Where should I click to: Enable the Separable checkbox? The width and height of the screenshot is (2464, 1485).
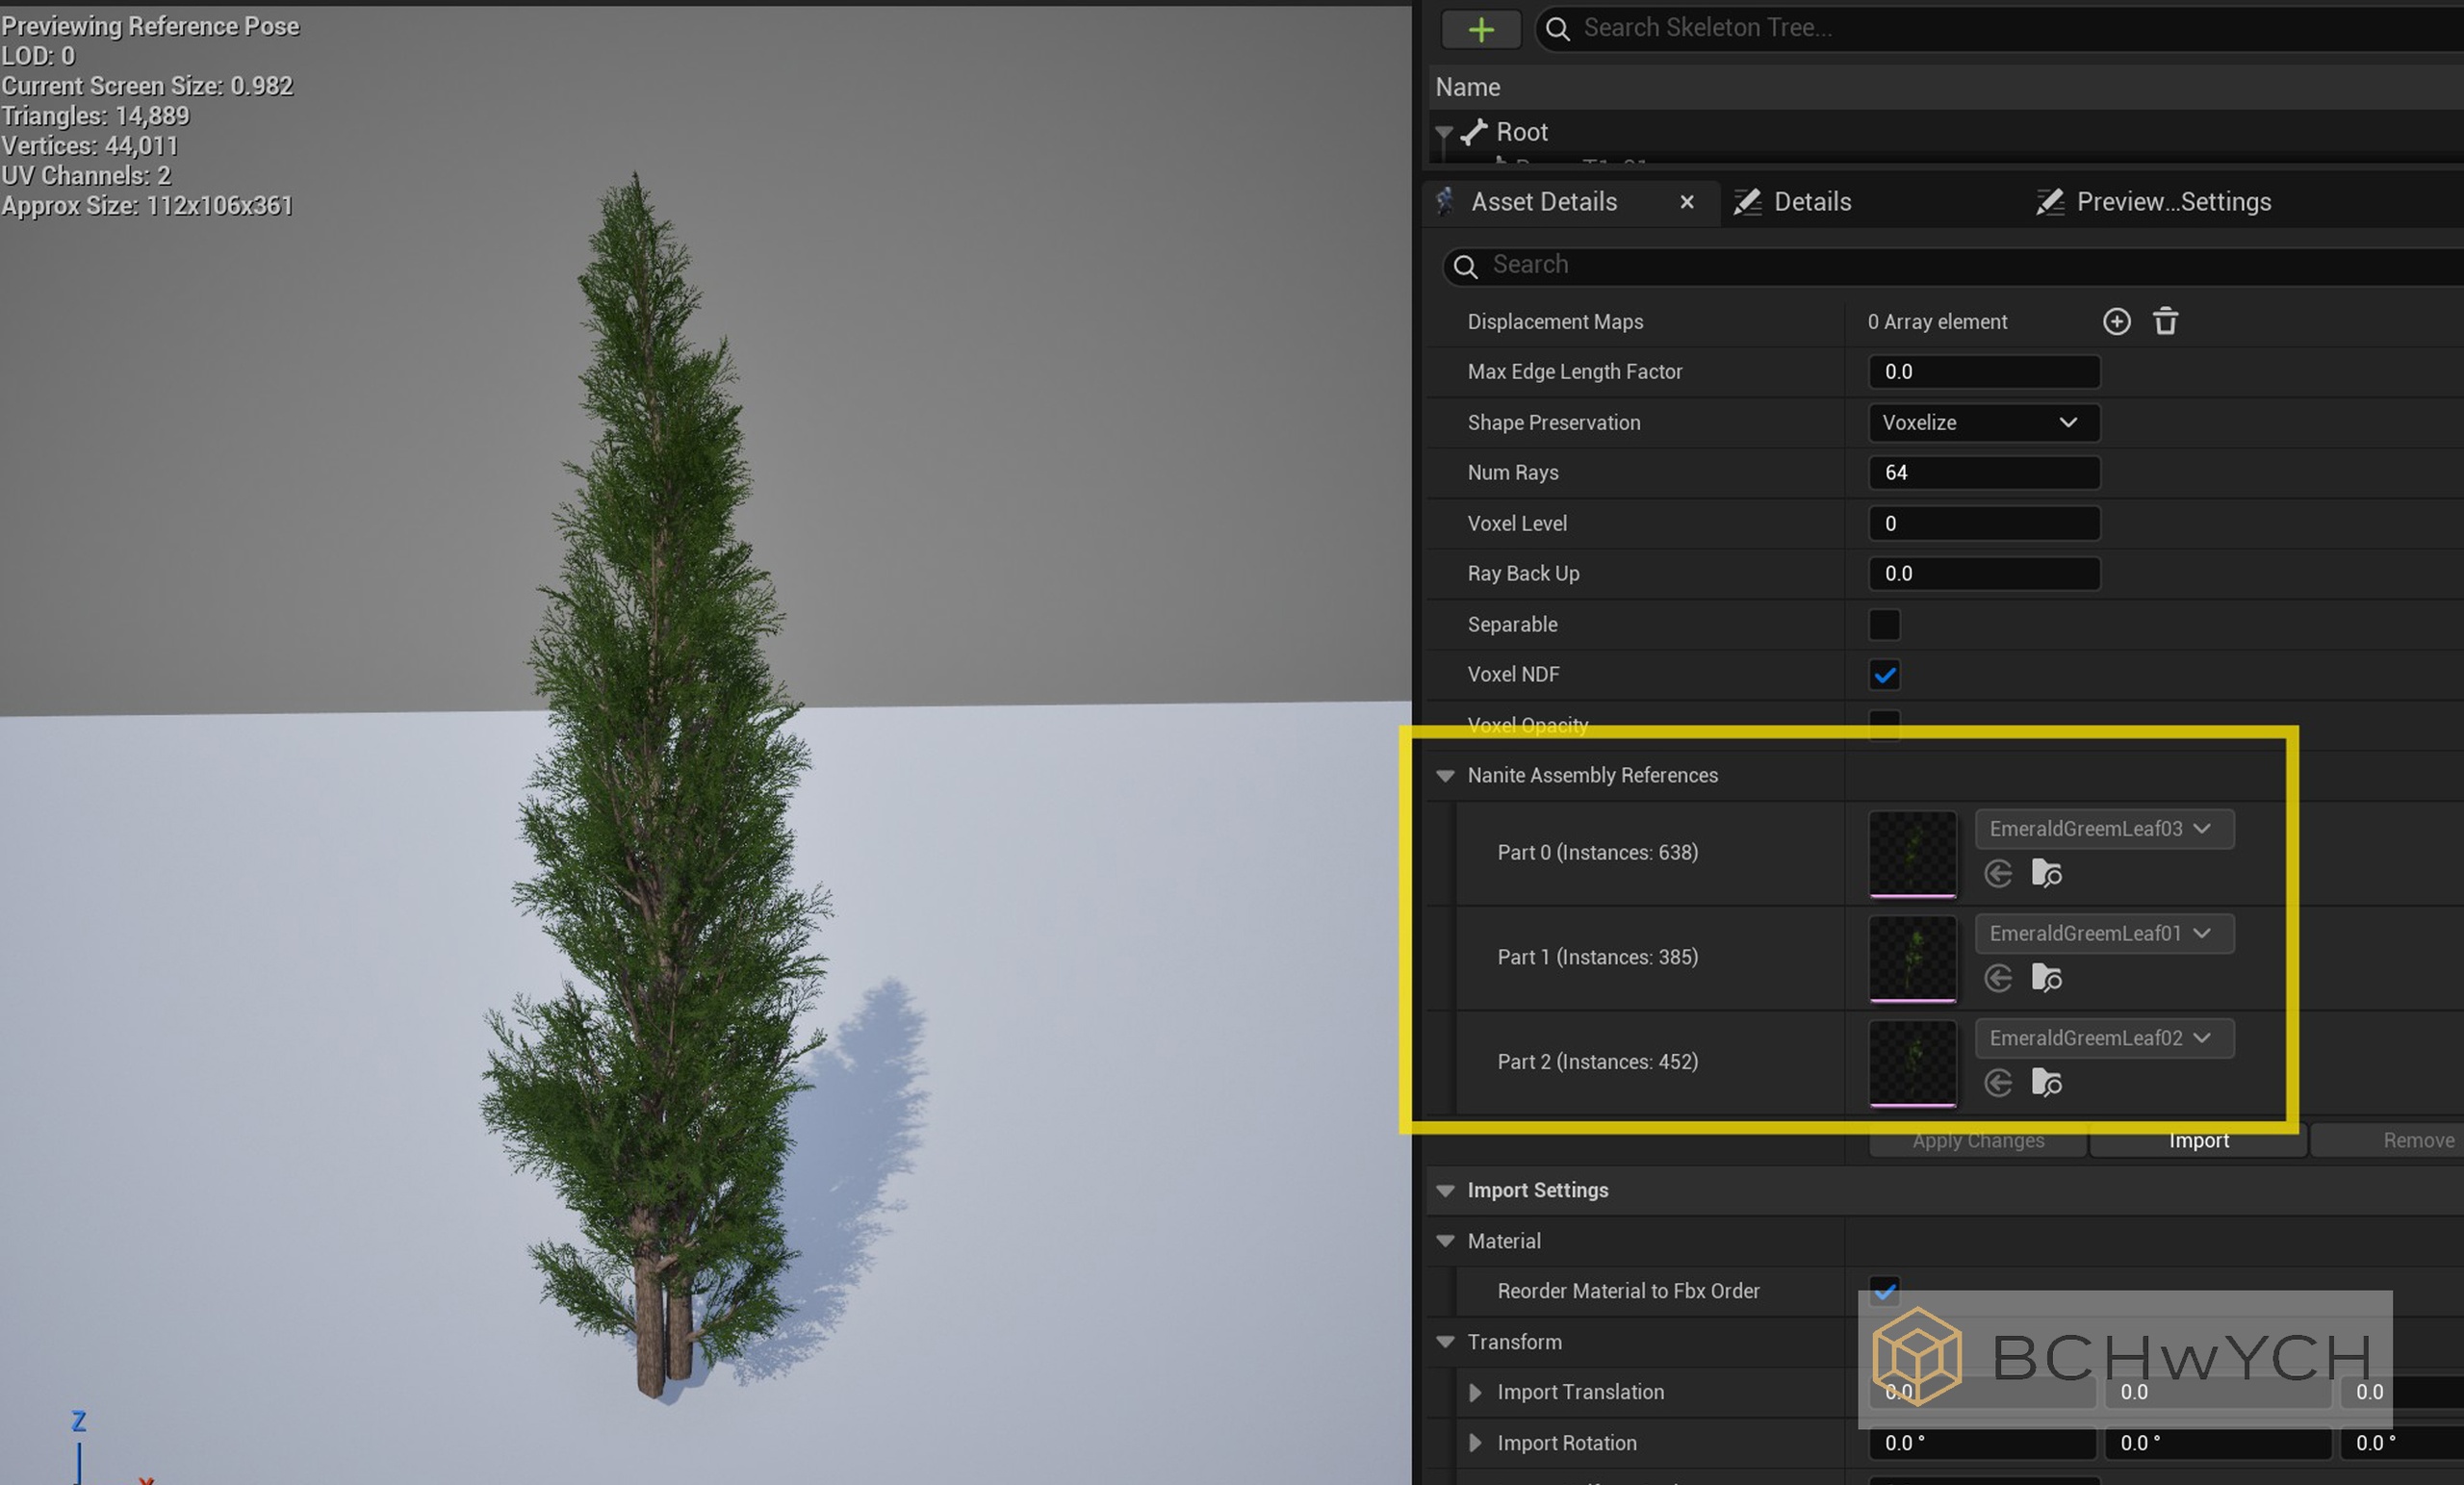pos(1884,625)
